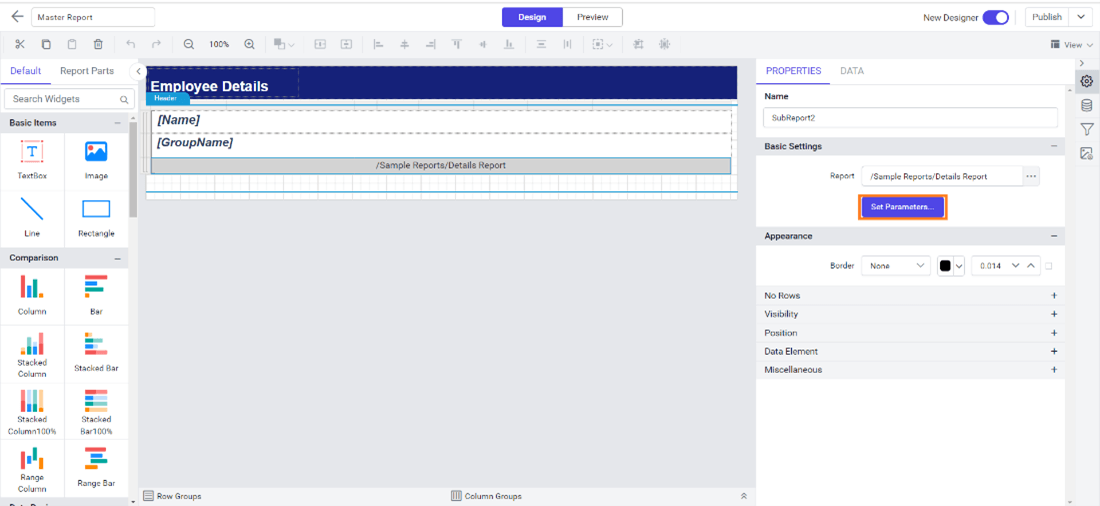Open the View dropdown menu
This screenshot has width=1100, height=506.
pos(1072,44)
